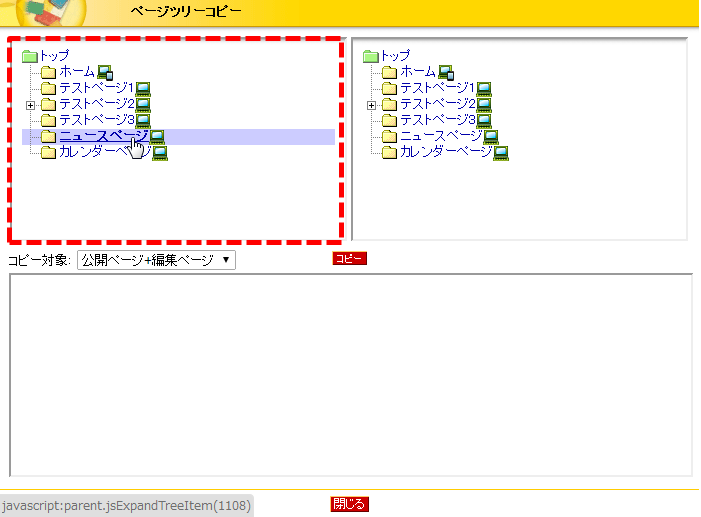Image resolution: width=701 pixels, height=517 pixels.
Task: Click ホーム device icon in right tree
Action: click(x=446, y=72)
